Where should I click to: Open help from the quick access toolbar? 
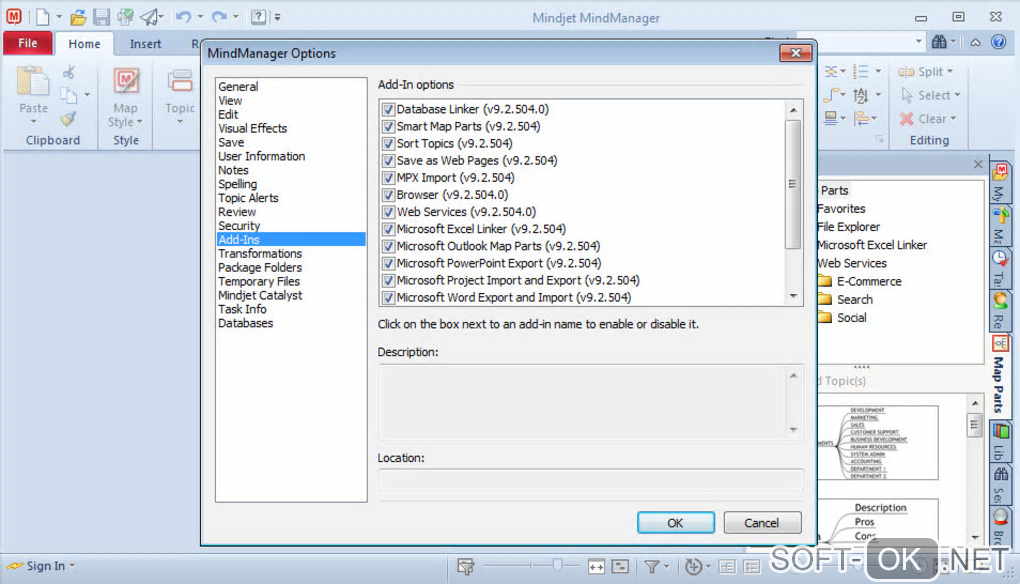click(258, 16)
